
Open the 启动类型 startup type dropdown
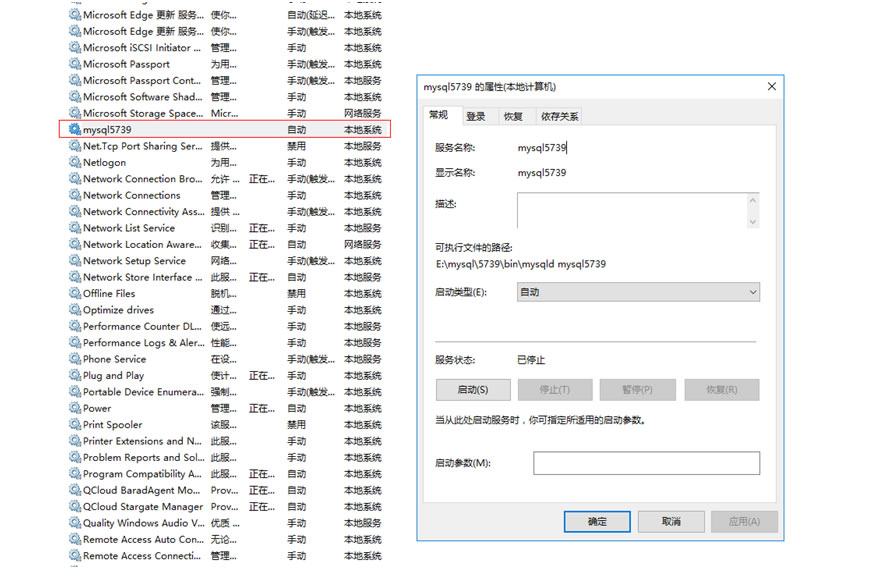(638, 292)
